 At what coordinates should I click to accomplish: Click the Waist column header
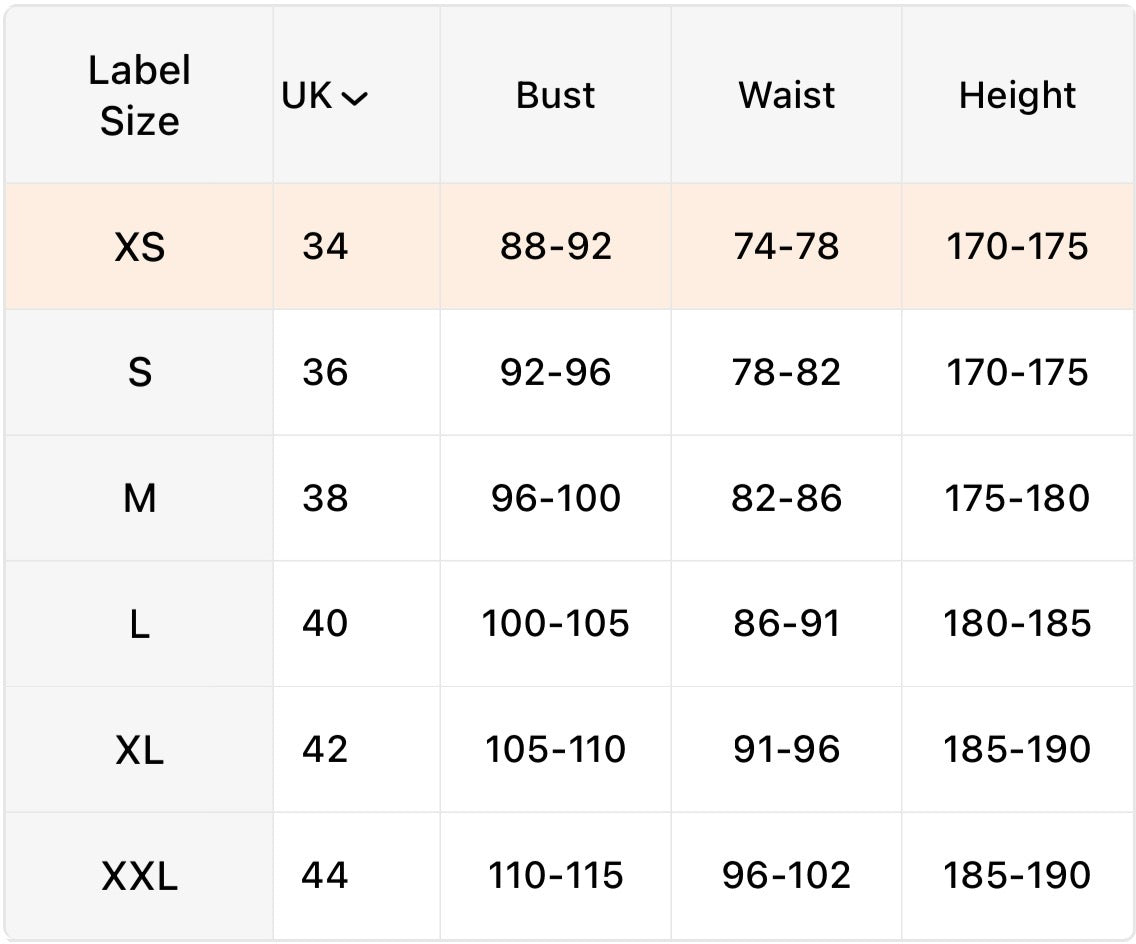786,96
